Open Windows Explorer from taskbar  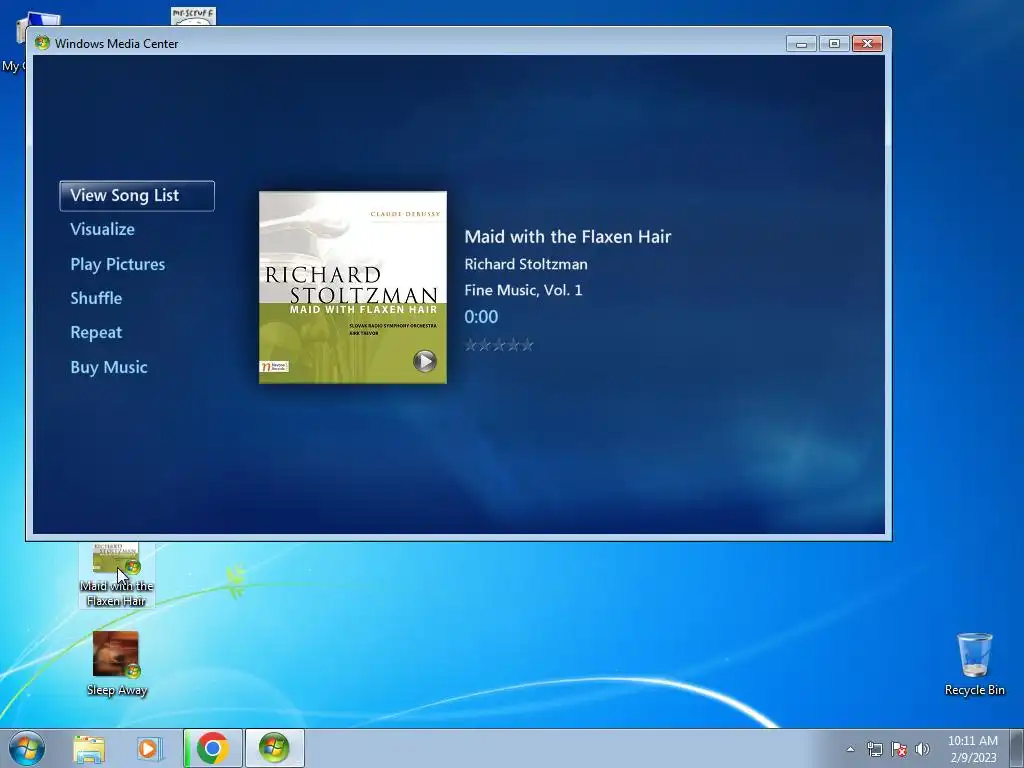89,749
